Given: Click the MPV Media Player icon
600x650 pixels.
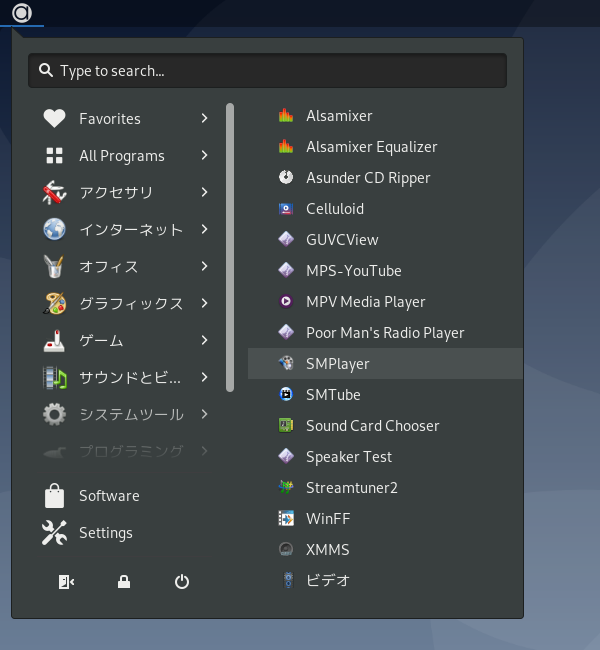Looking at the screenshot, I should (x=286, y=301).
